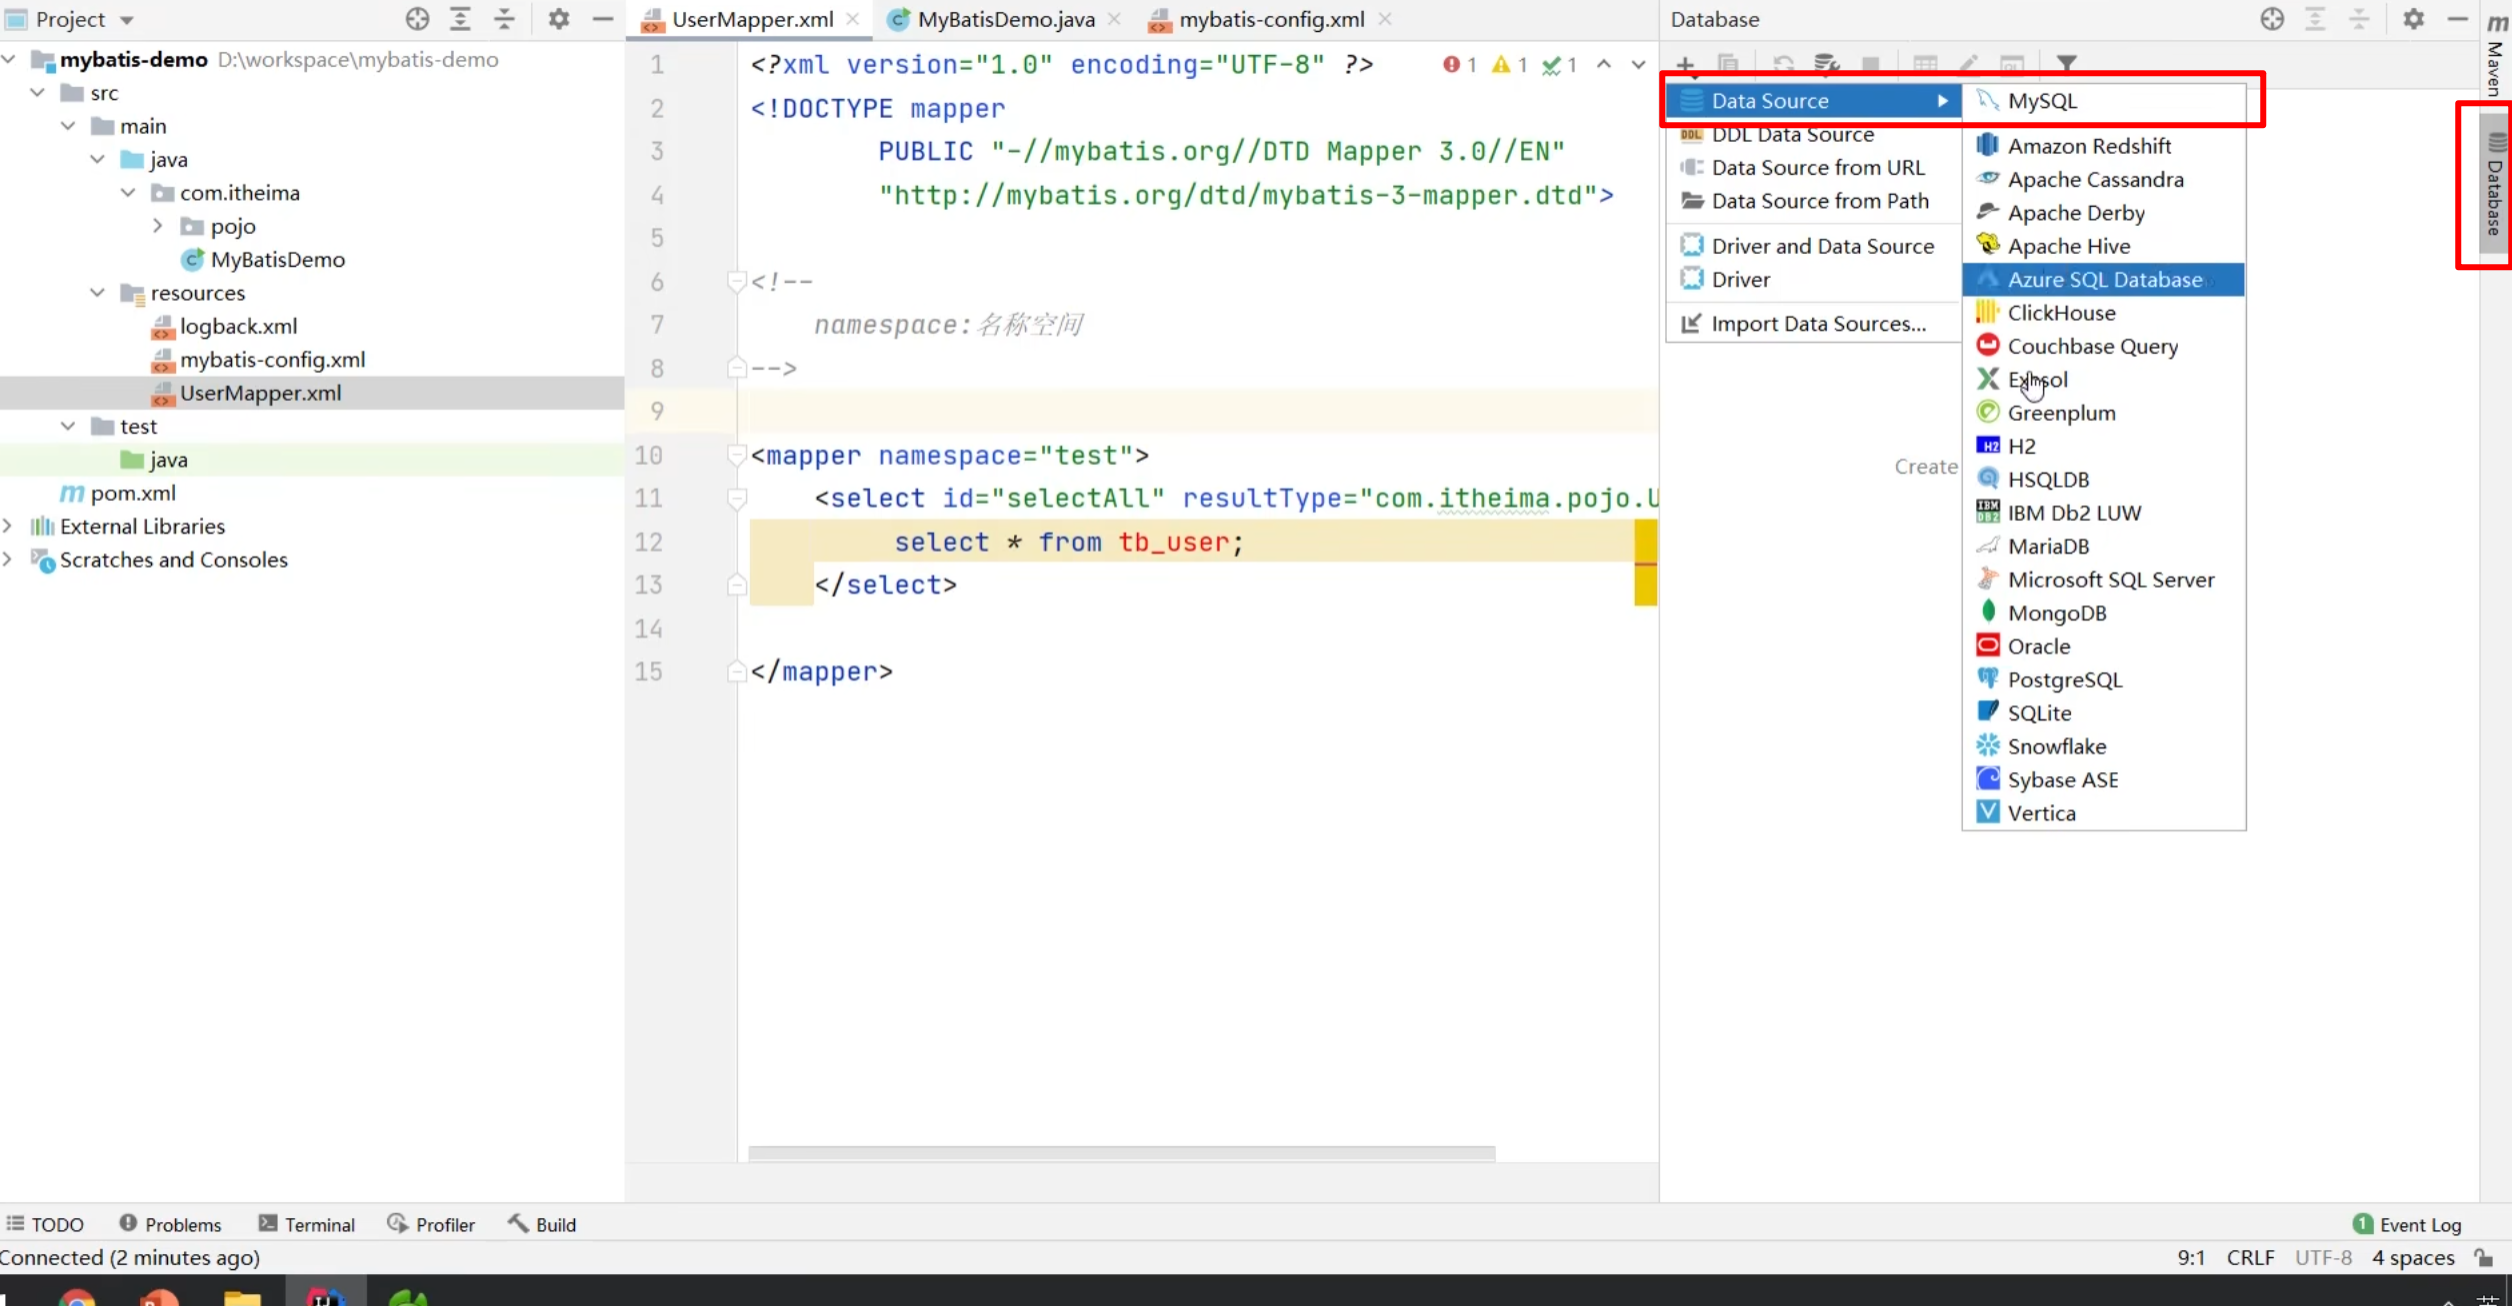
Task: Open Database panel settings gear
Action: [2413, 19]
